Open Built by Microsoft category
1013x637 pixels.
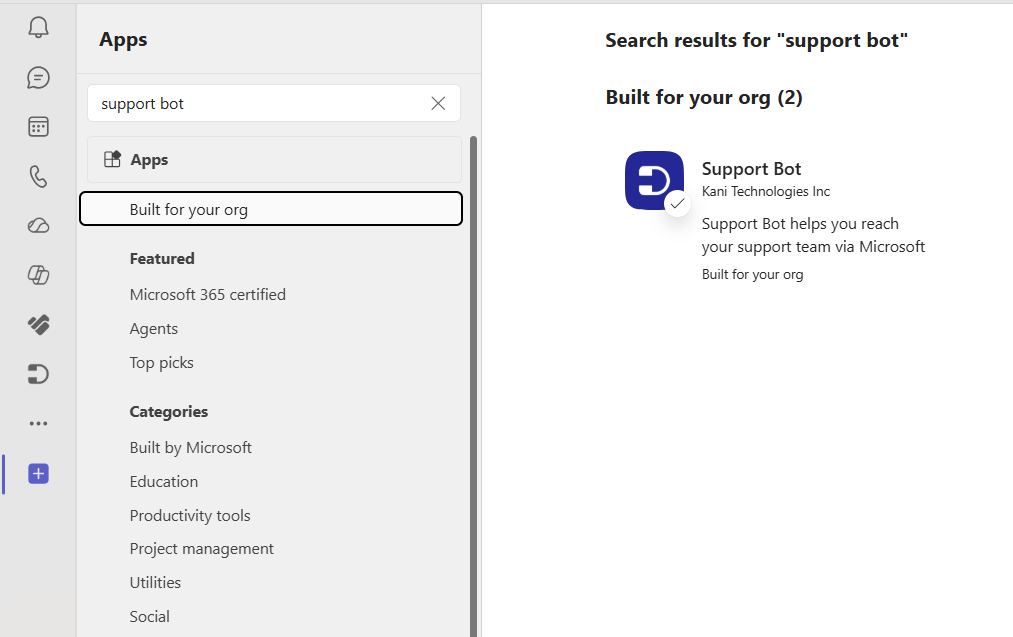(x=191, y=448)
